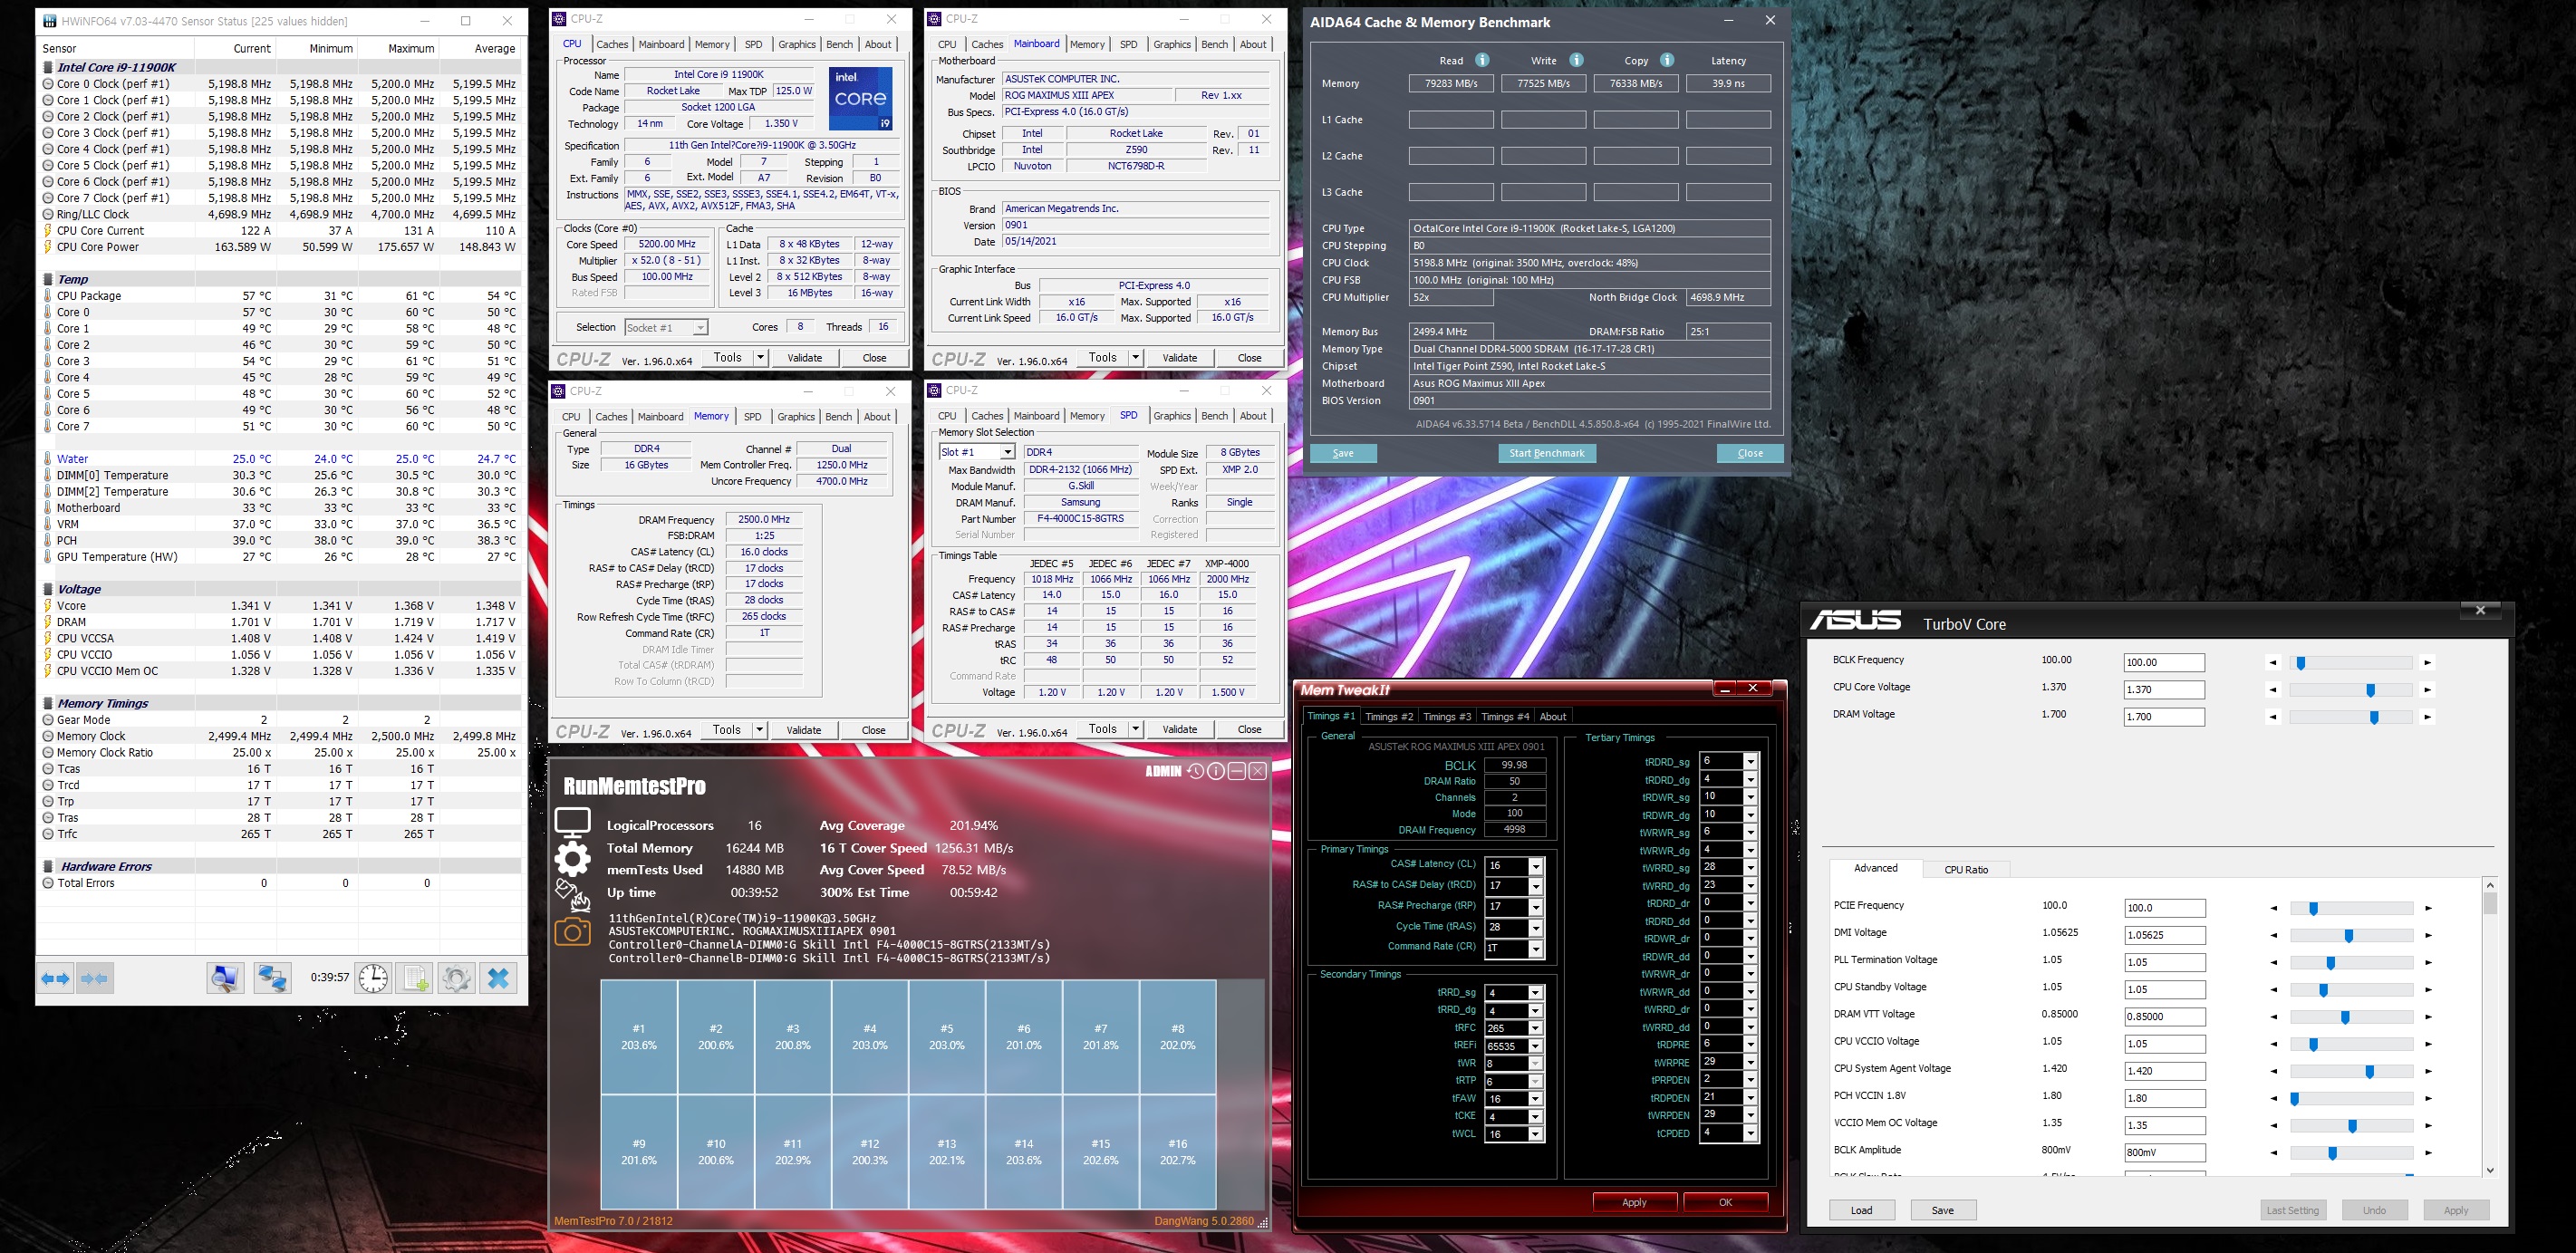Click the RunMemtestPro camera screenshot icon
The image size is (2576, 1253).
[572, 932]
